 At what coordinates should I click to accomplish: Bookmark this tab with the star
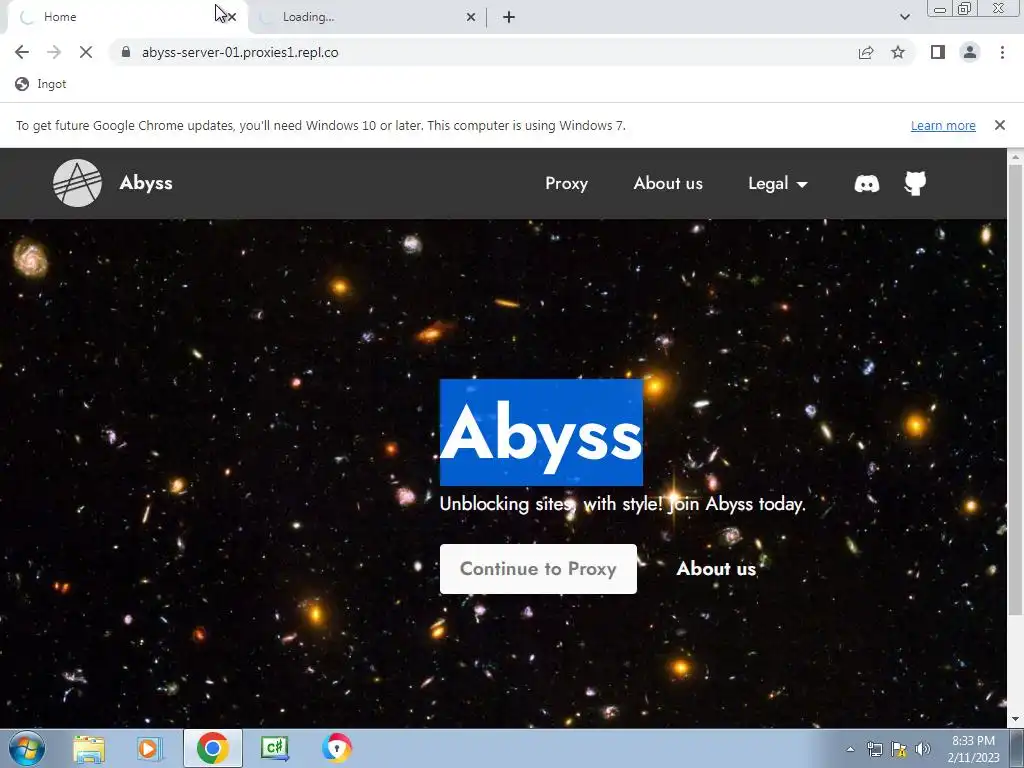(x=898, y=52)
